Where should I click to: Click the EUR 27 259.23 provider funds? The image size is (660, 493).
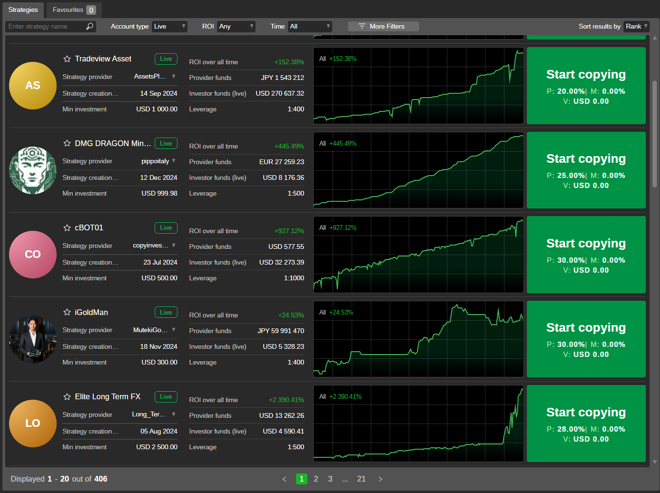282,162
